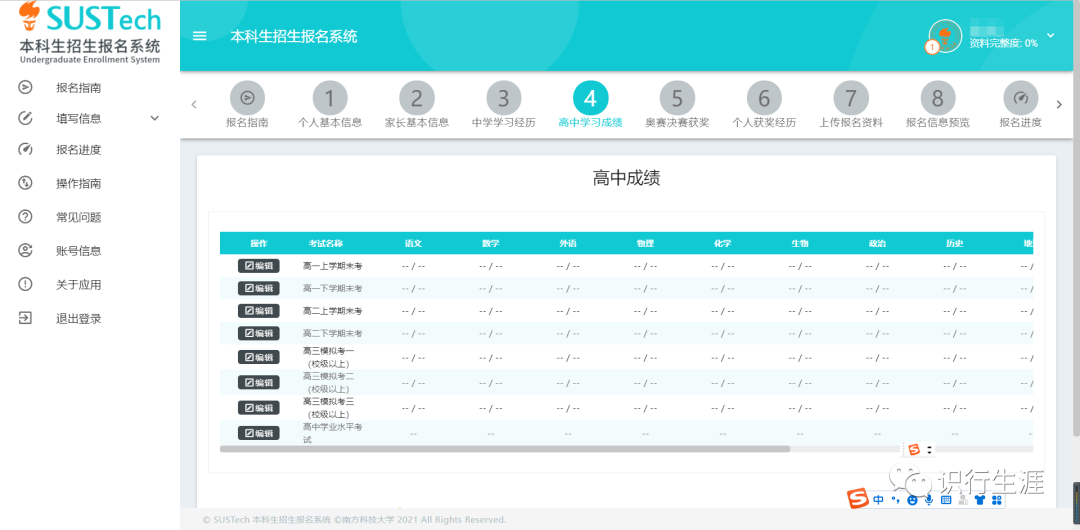Click the 历史 column header
Viewport: 1080px width, 530px height.
click(x=955, y=243)
